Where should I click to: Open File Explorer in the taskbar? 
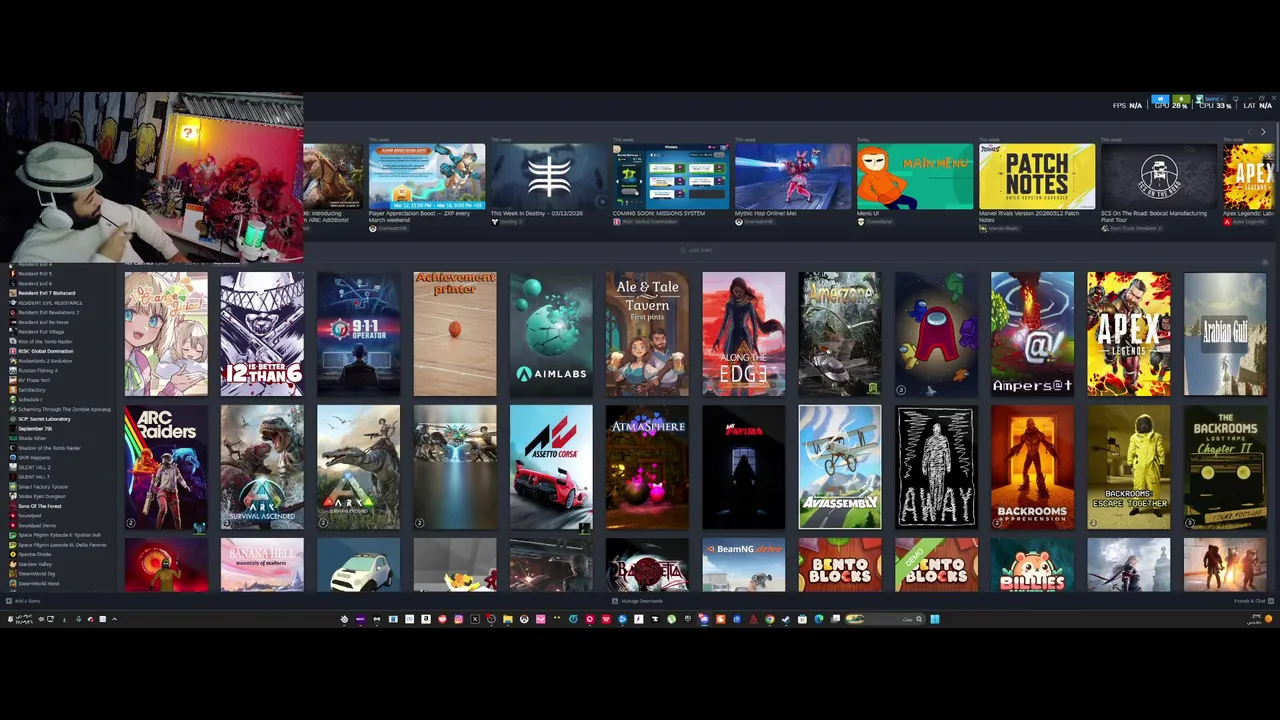click(508, 619)
